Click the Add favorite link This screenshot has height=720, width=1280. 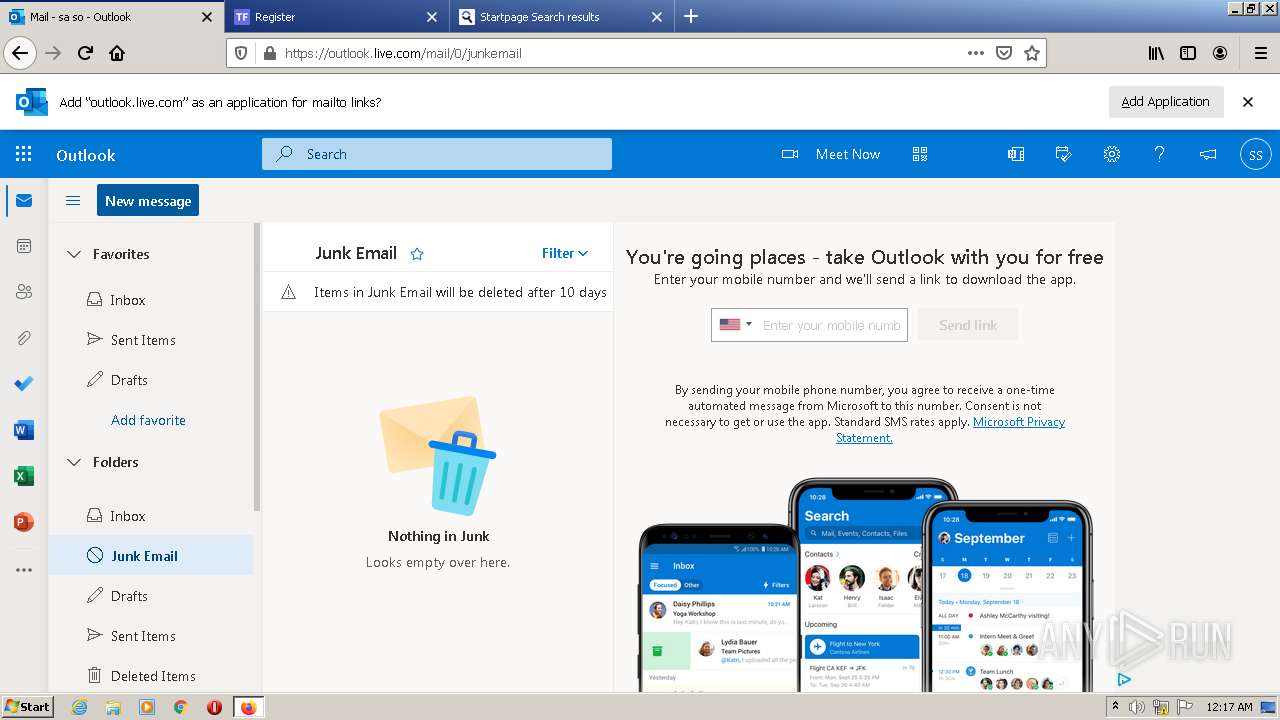(148, 420)
